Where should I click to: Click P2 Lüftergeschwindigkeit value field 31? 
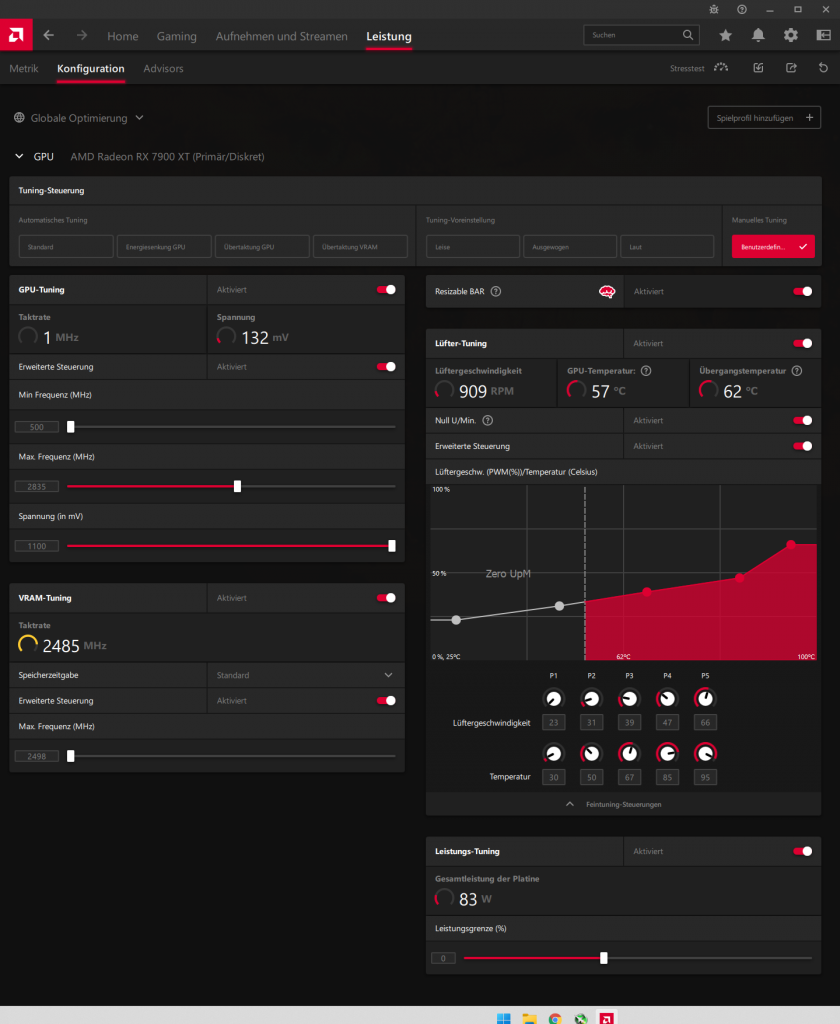(591, 722)
